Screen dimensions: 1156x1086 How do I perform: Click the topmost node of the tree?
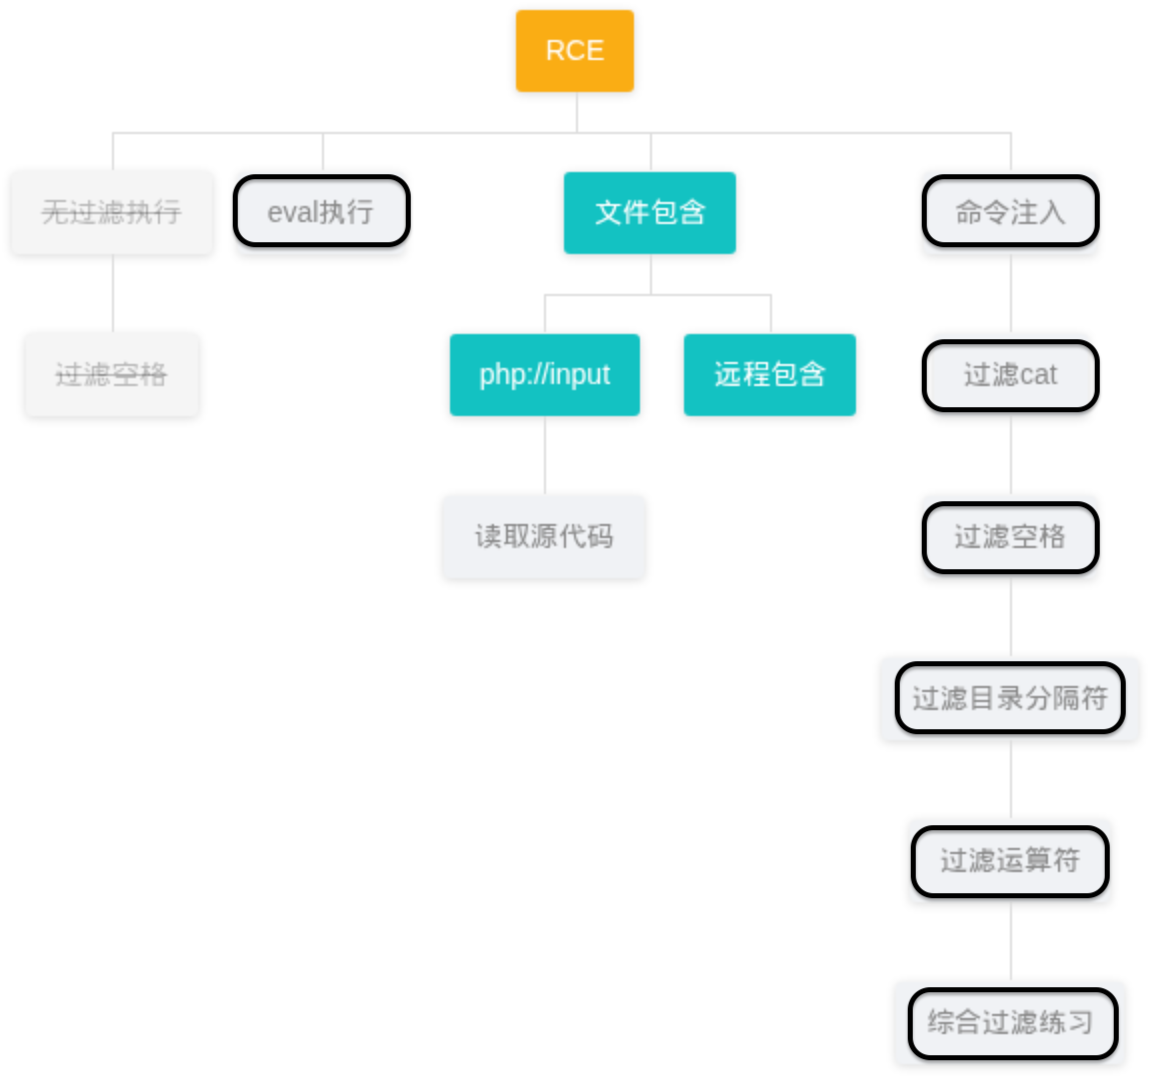pos(574,51)
